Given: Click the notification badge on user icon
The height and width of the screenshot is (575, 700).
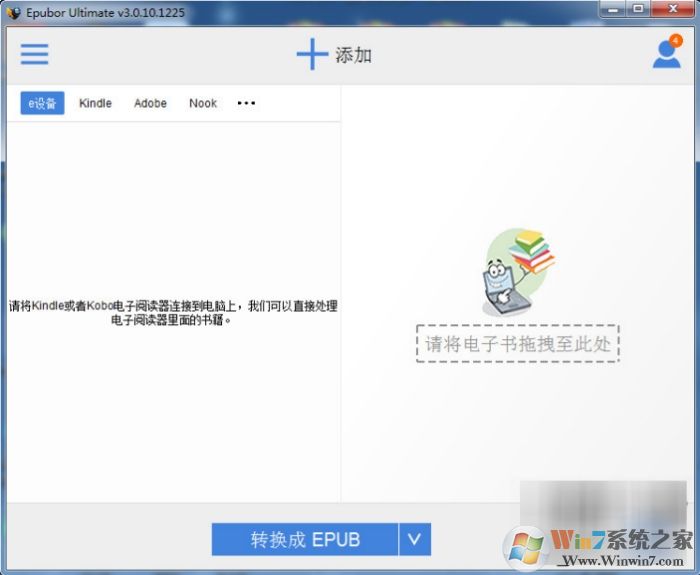Looking at the screenshot, I should click(676, 41).
